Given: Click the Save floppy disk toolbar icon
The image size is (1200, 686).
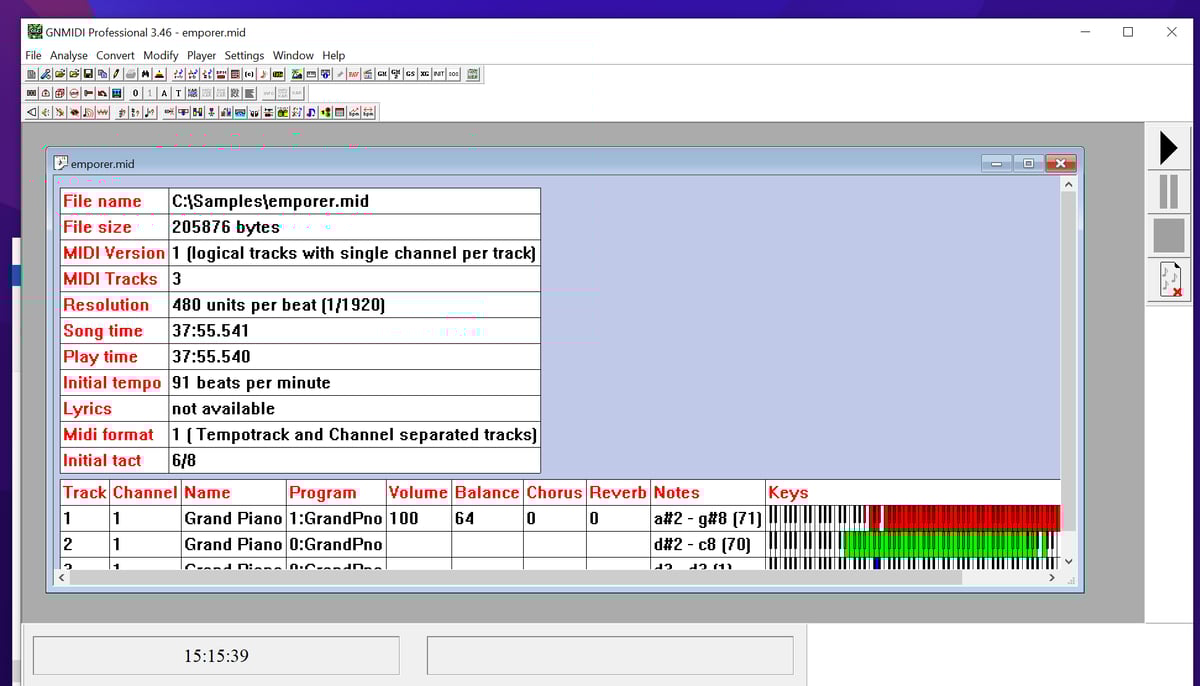Looking at the screenshot, I should click(x=88, y=74).
